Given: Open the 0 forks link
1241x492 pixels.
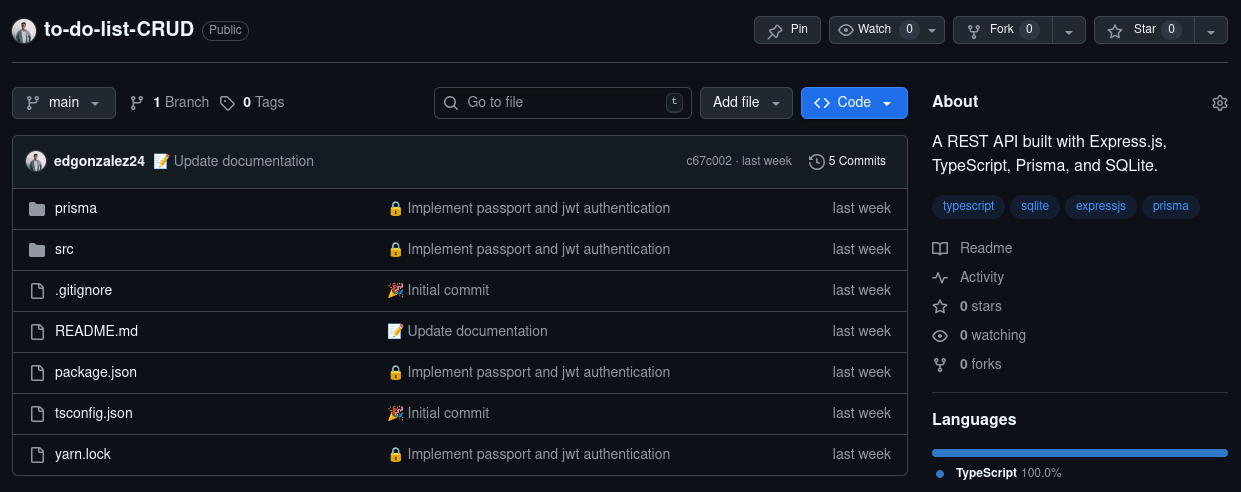Looking at the screenshot, I should click(967, 364).
